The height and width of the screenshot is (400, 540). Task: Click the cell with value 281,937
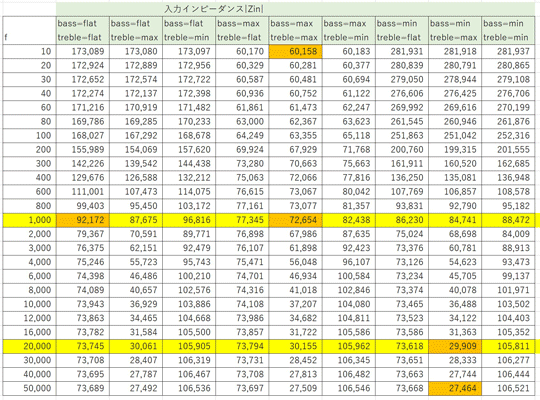[x=508, y=51]
